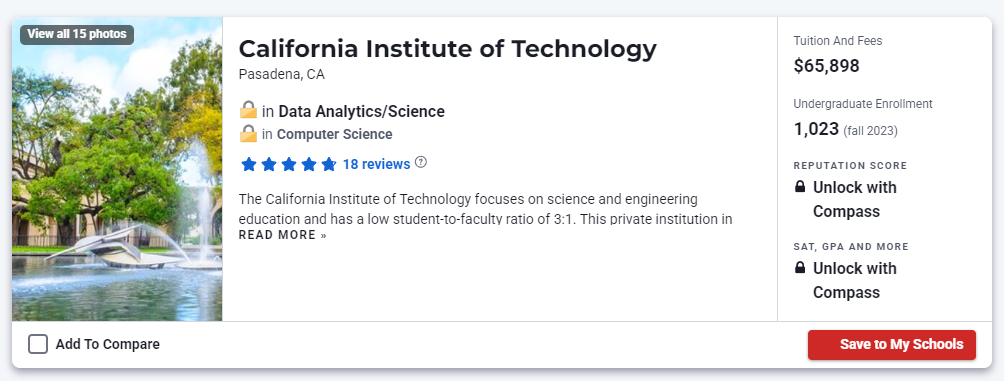Viewport: 1004px width, 381px height.
Task: Check the Add To Compare checkbox
Action: click(x=38, y=345)
